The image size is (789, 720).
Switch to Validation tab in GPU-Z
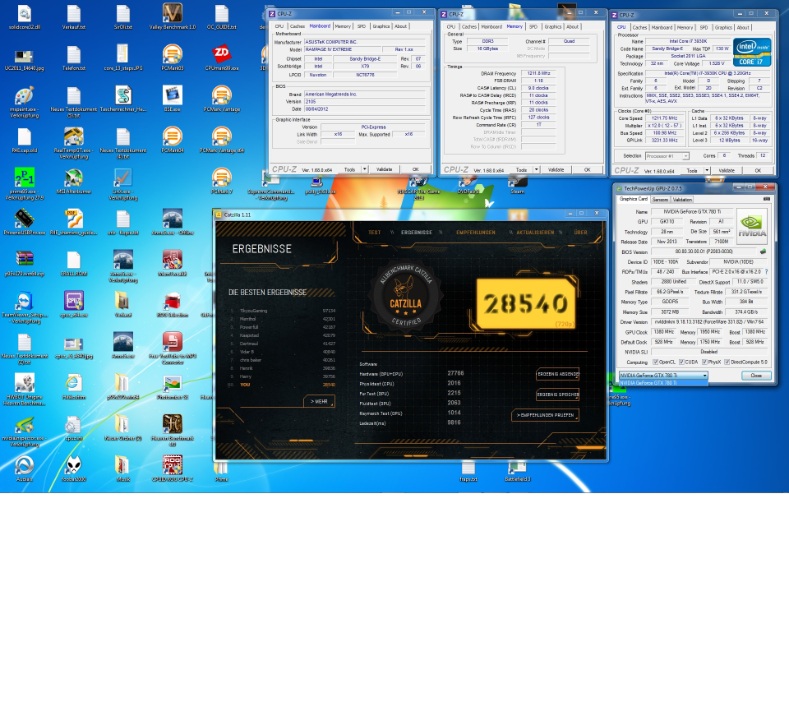(682, 200)
